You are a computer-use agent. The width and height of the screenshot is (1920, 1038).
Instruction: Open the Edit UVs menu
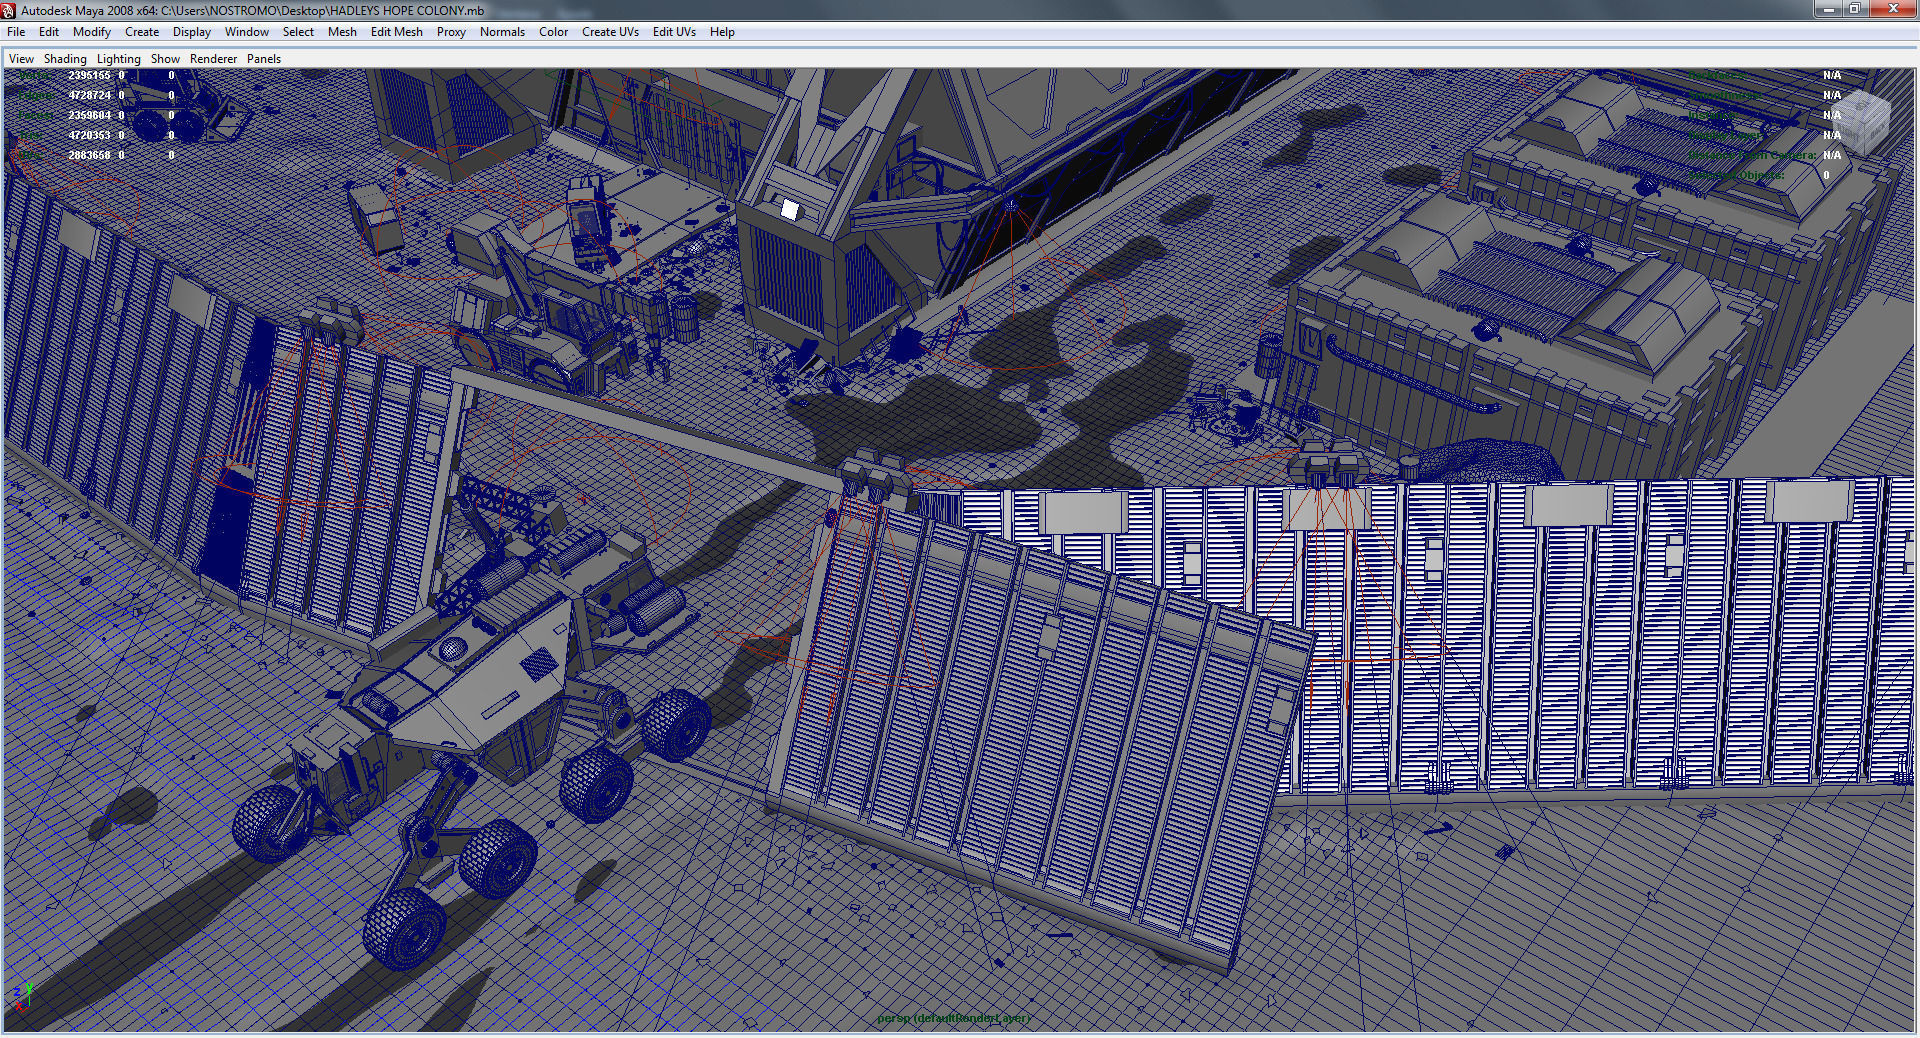click(674, 32)
